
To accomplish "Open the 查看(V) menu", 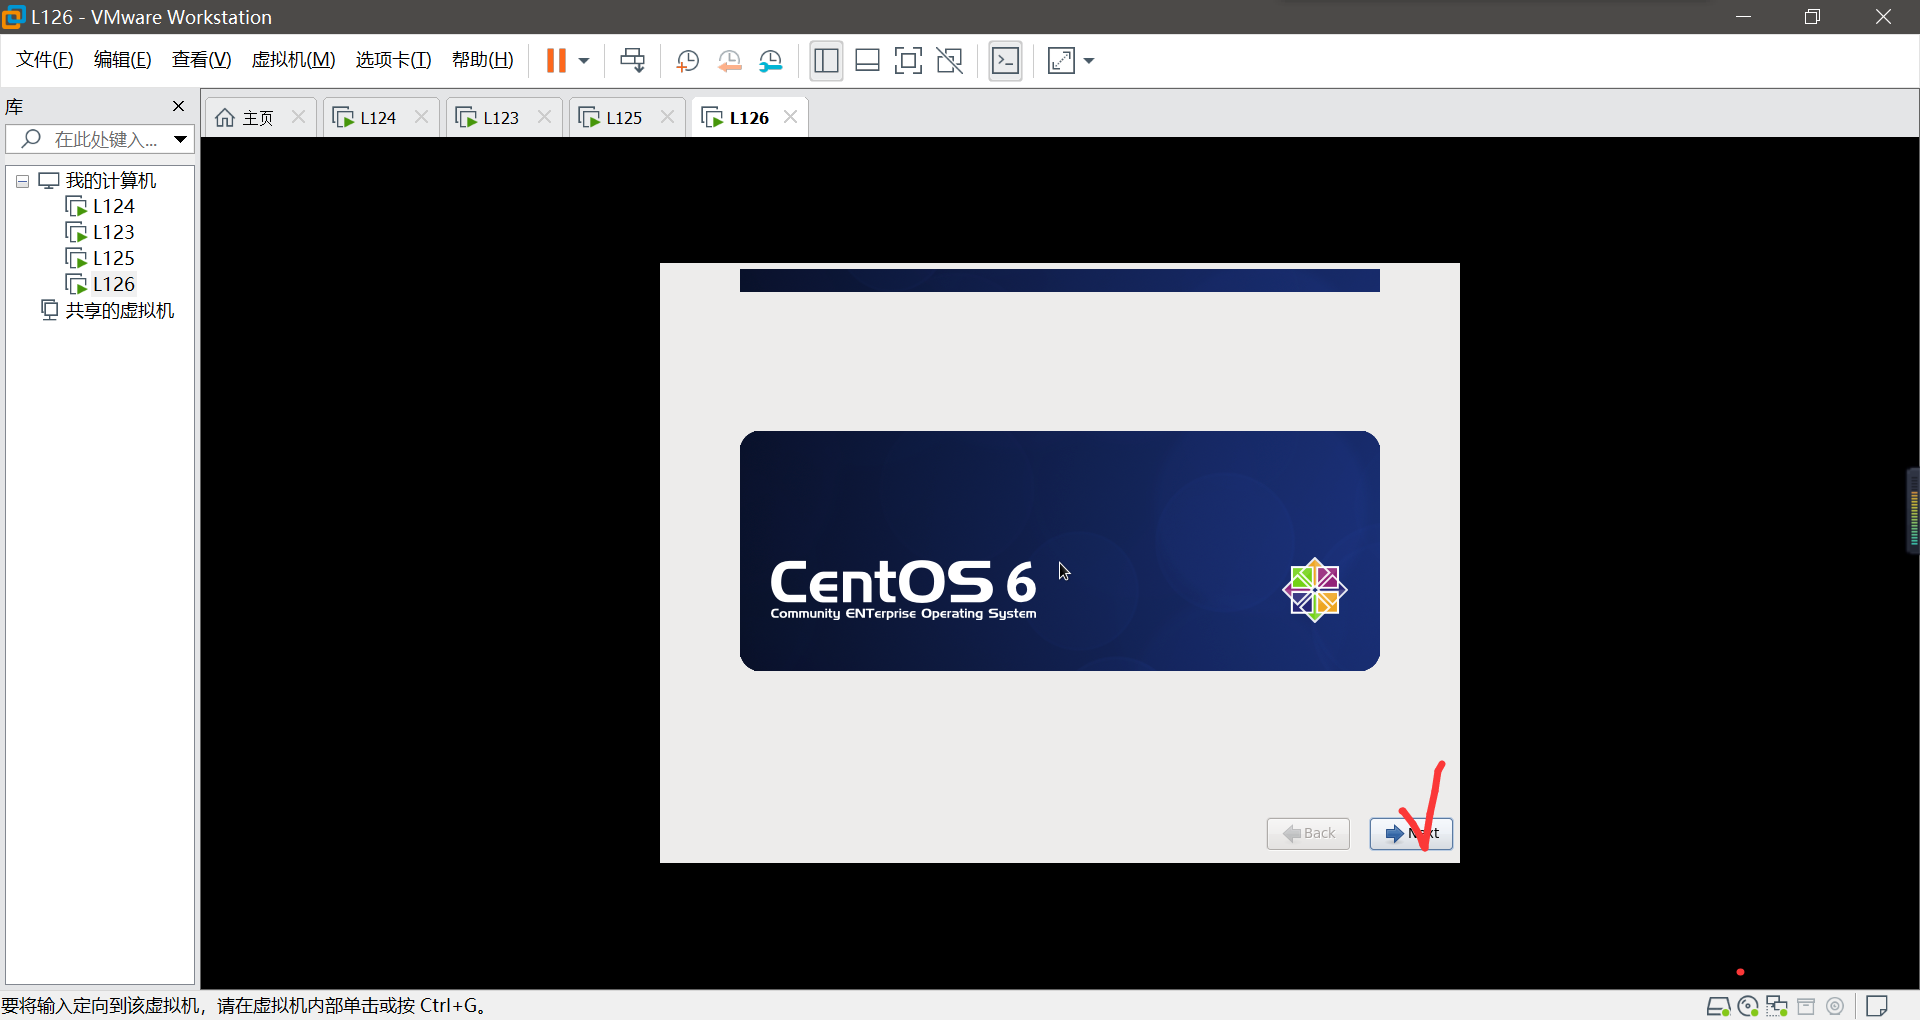I will point(202,60).
